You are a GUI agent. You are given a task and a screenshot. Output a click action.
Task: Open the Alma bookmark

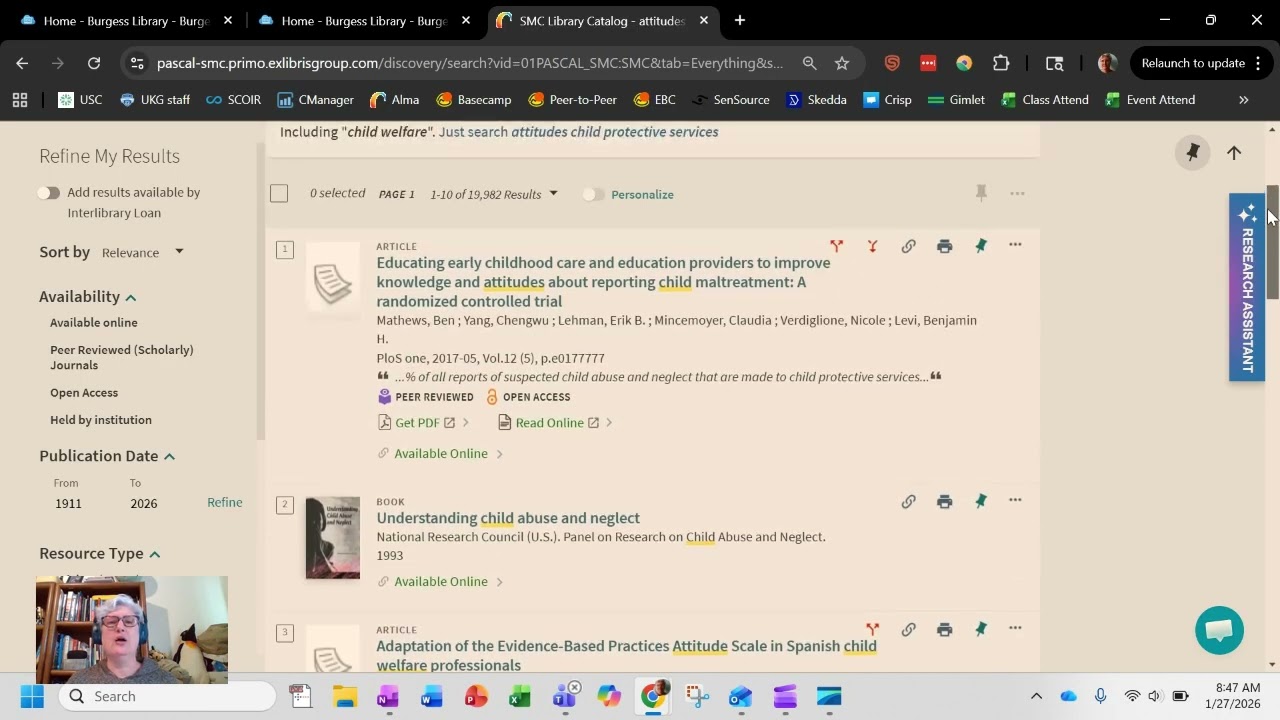coord(394,100)
